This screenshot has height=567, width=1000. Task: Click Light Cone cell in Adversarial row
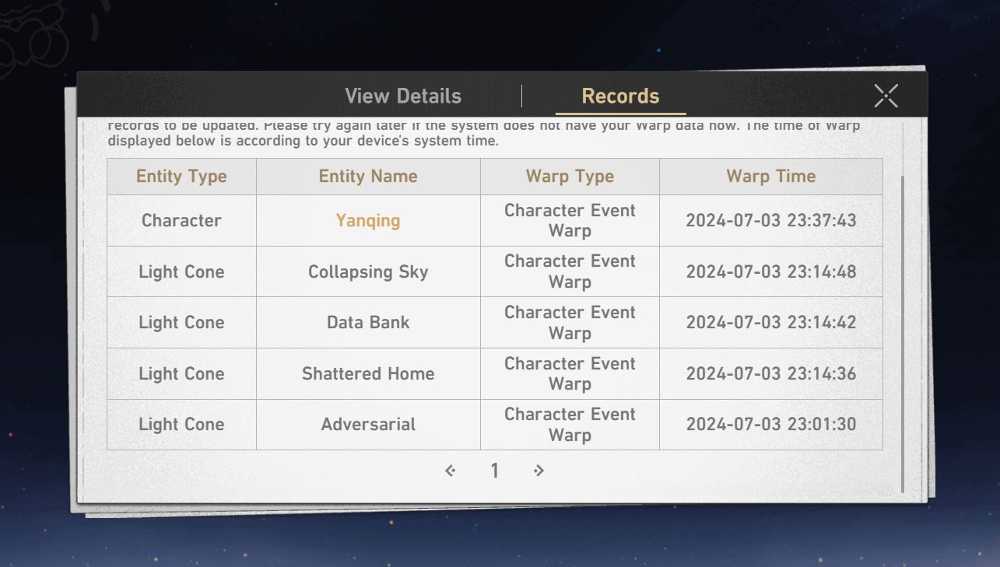(x=182, y=424)
